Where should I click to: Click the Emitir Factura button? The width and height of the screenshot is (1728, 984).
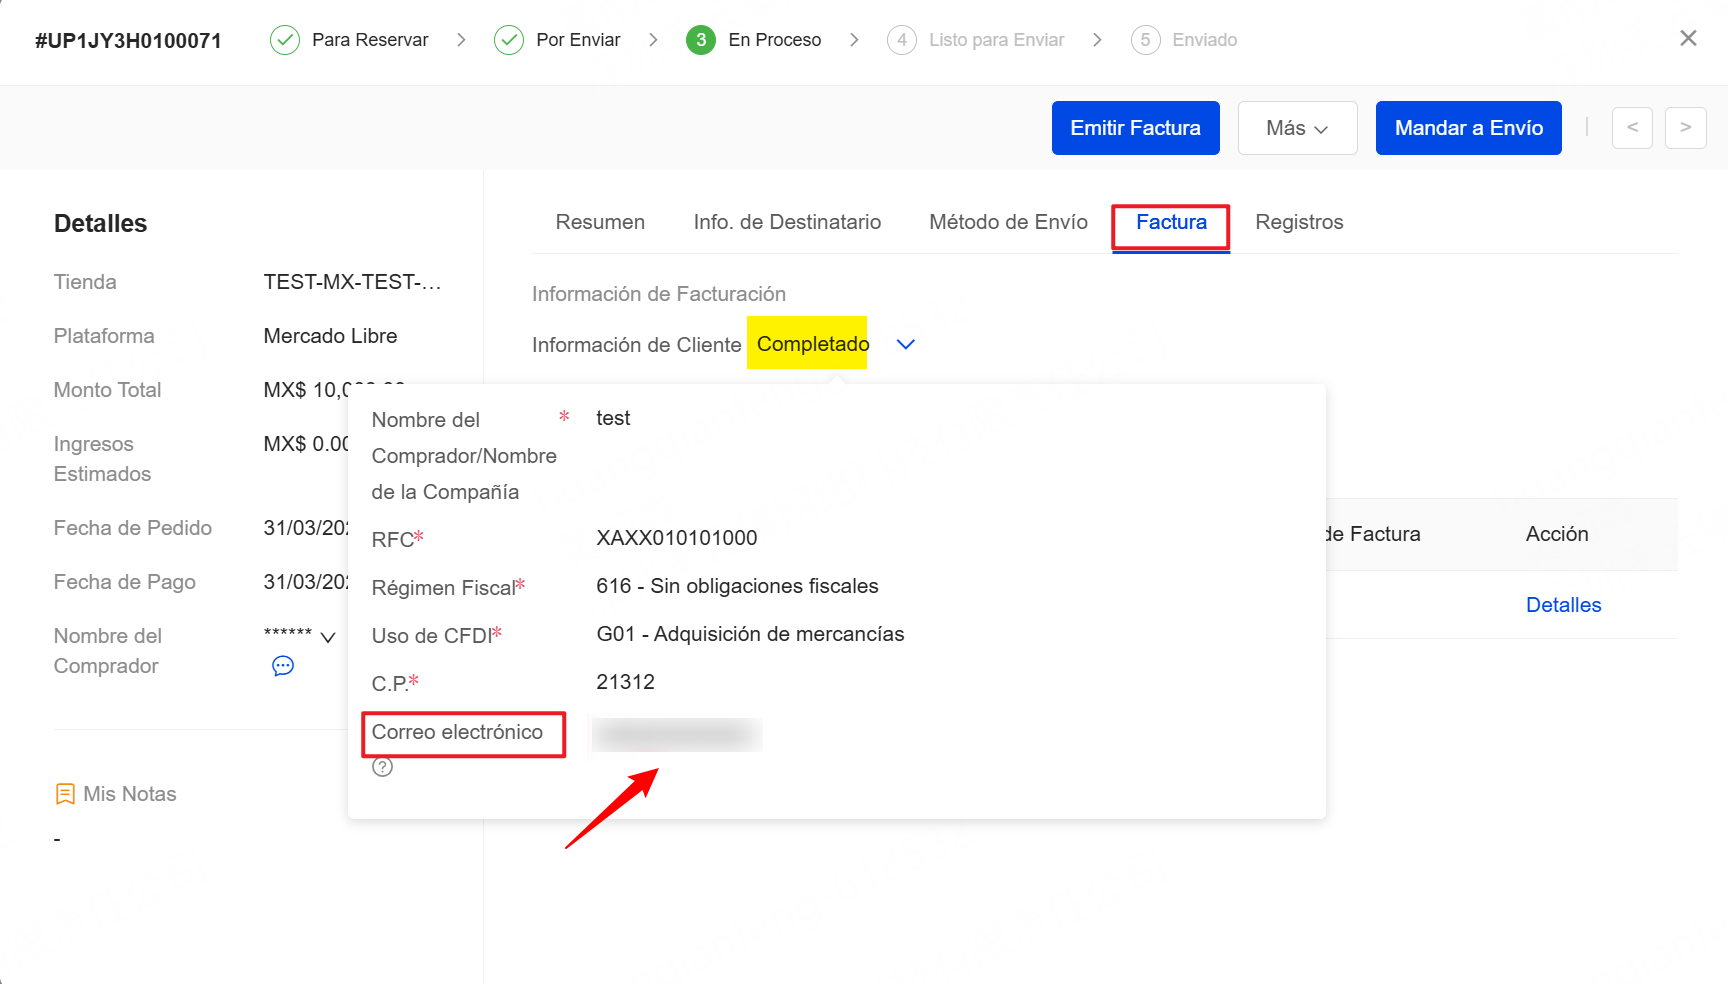coord(1136,128)
